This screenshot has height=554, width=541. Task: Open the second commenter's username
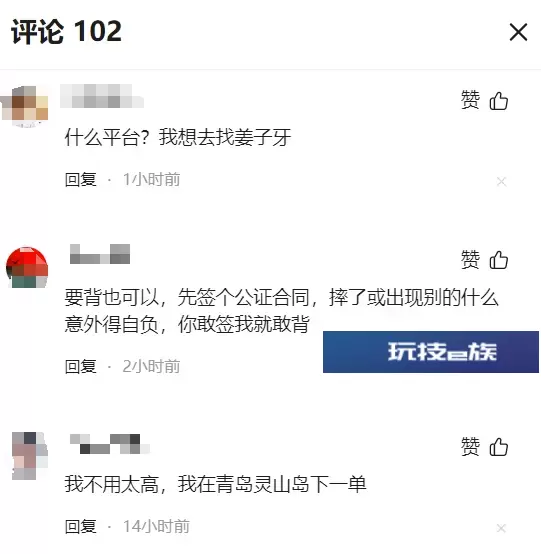tap(100, 254)
